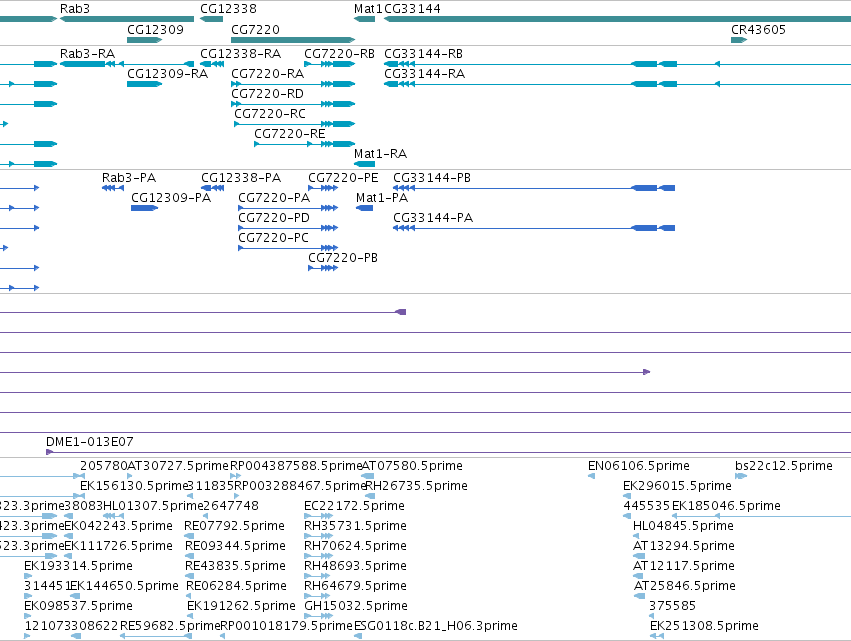Select EST EK296015.5prime
The width and height of the screenshot is (851, 641).
click(x=677, y=485)
